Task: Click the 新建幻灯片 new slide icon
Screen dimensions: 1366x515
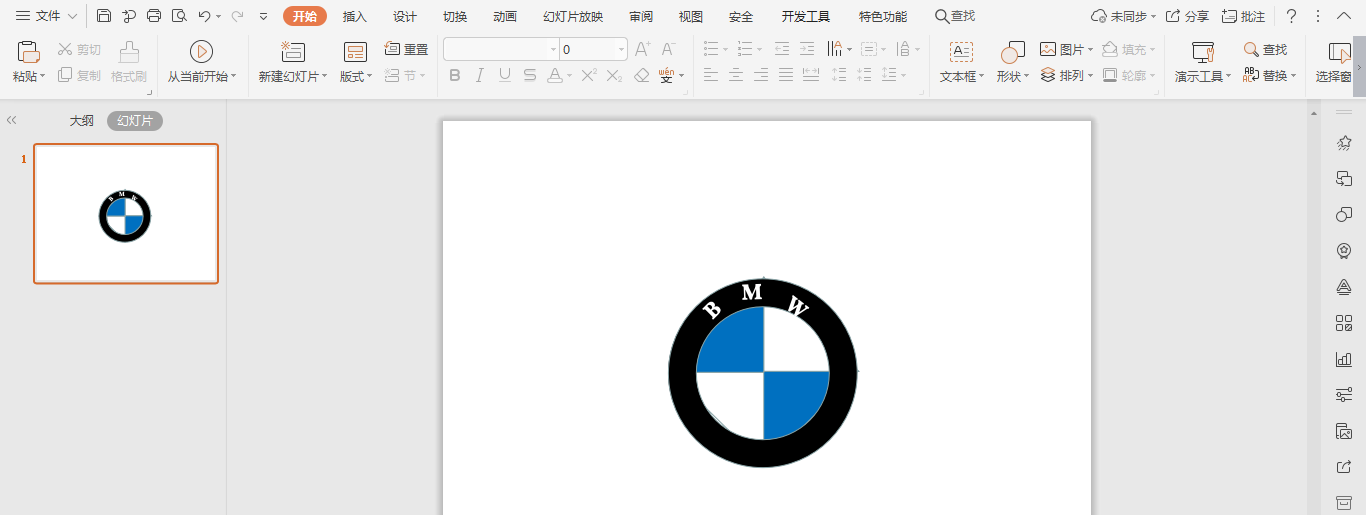Action: pyautogui.click(x=293, y=52)
